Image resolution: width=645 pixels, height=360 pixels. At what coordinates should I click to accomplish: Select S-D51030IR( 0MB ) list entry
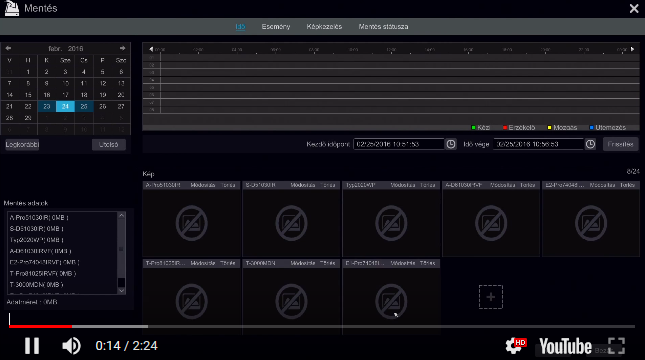click(x=37, y=228)
